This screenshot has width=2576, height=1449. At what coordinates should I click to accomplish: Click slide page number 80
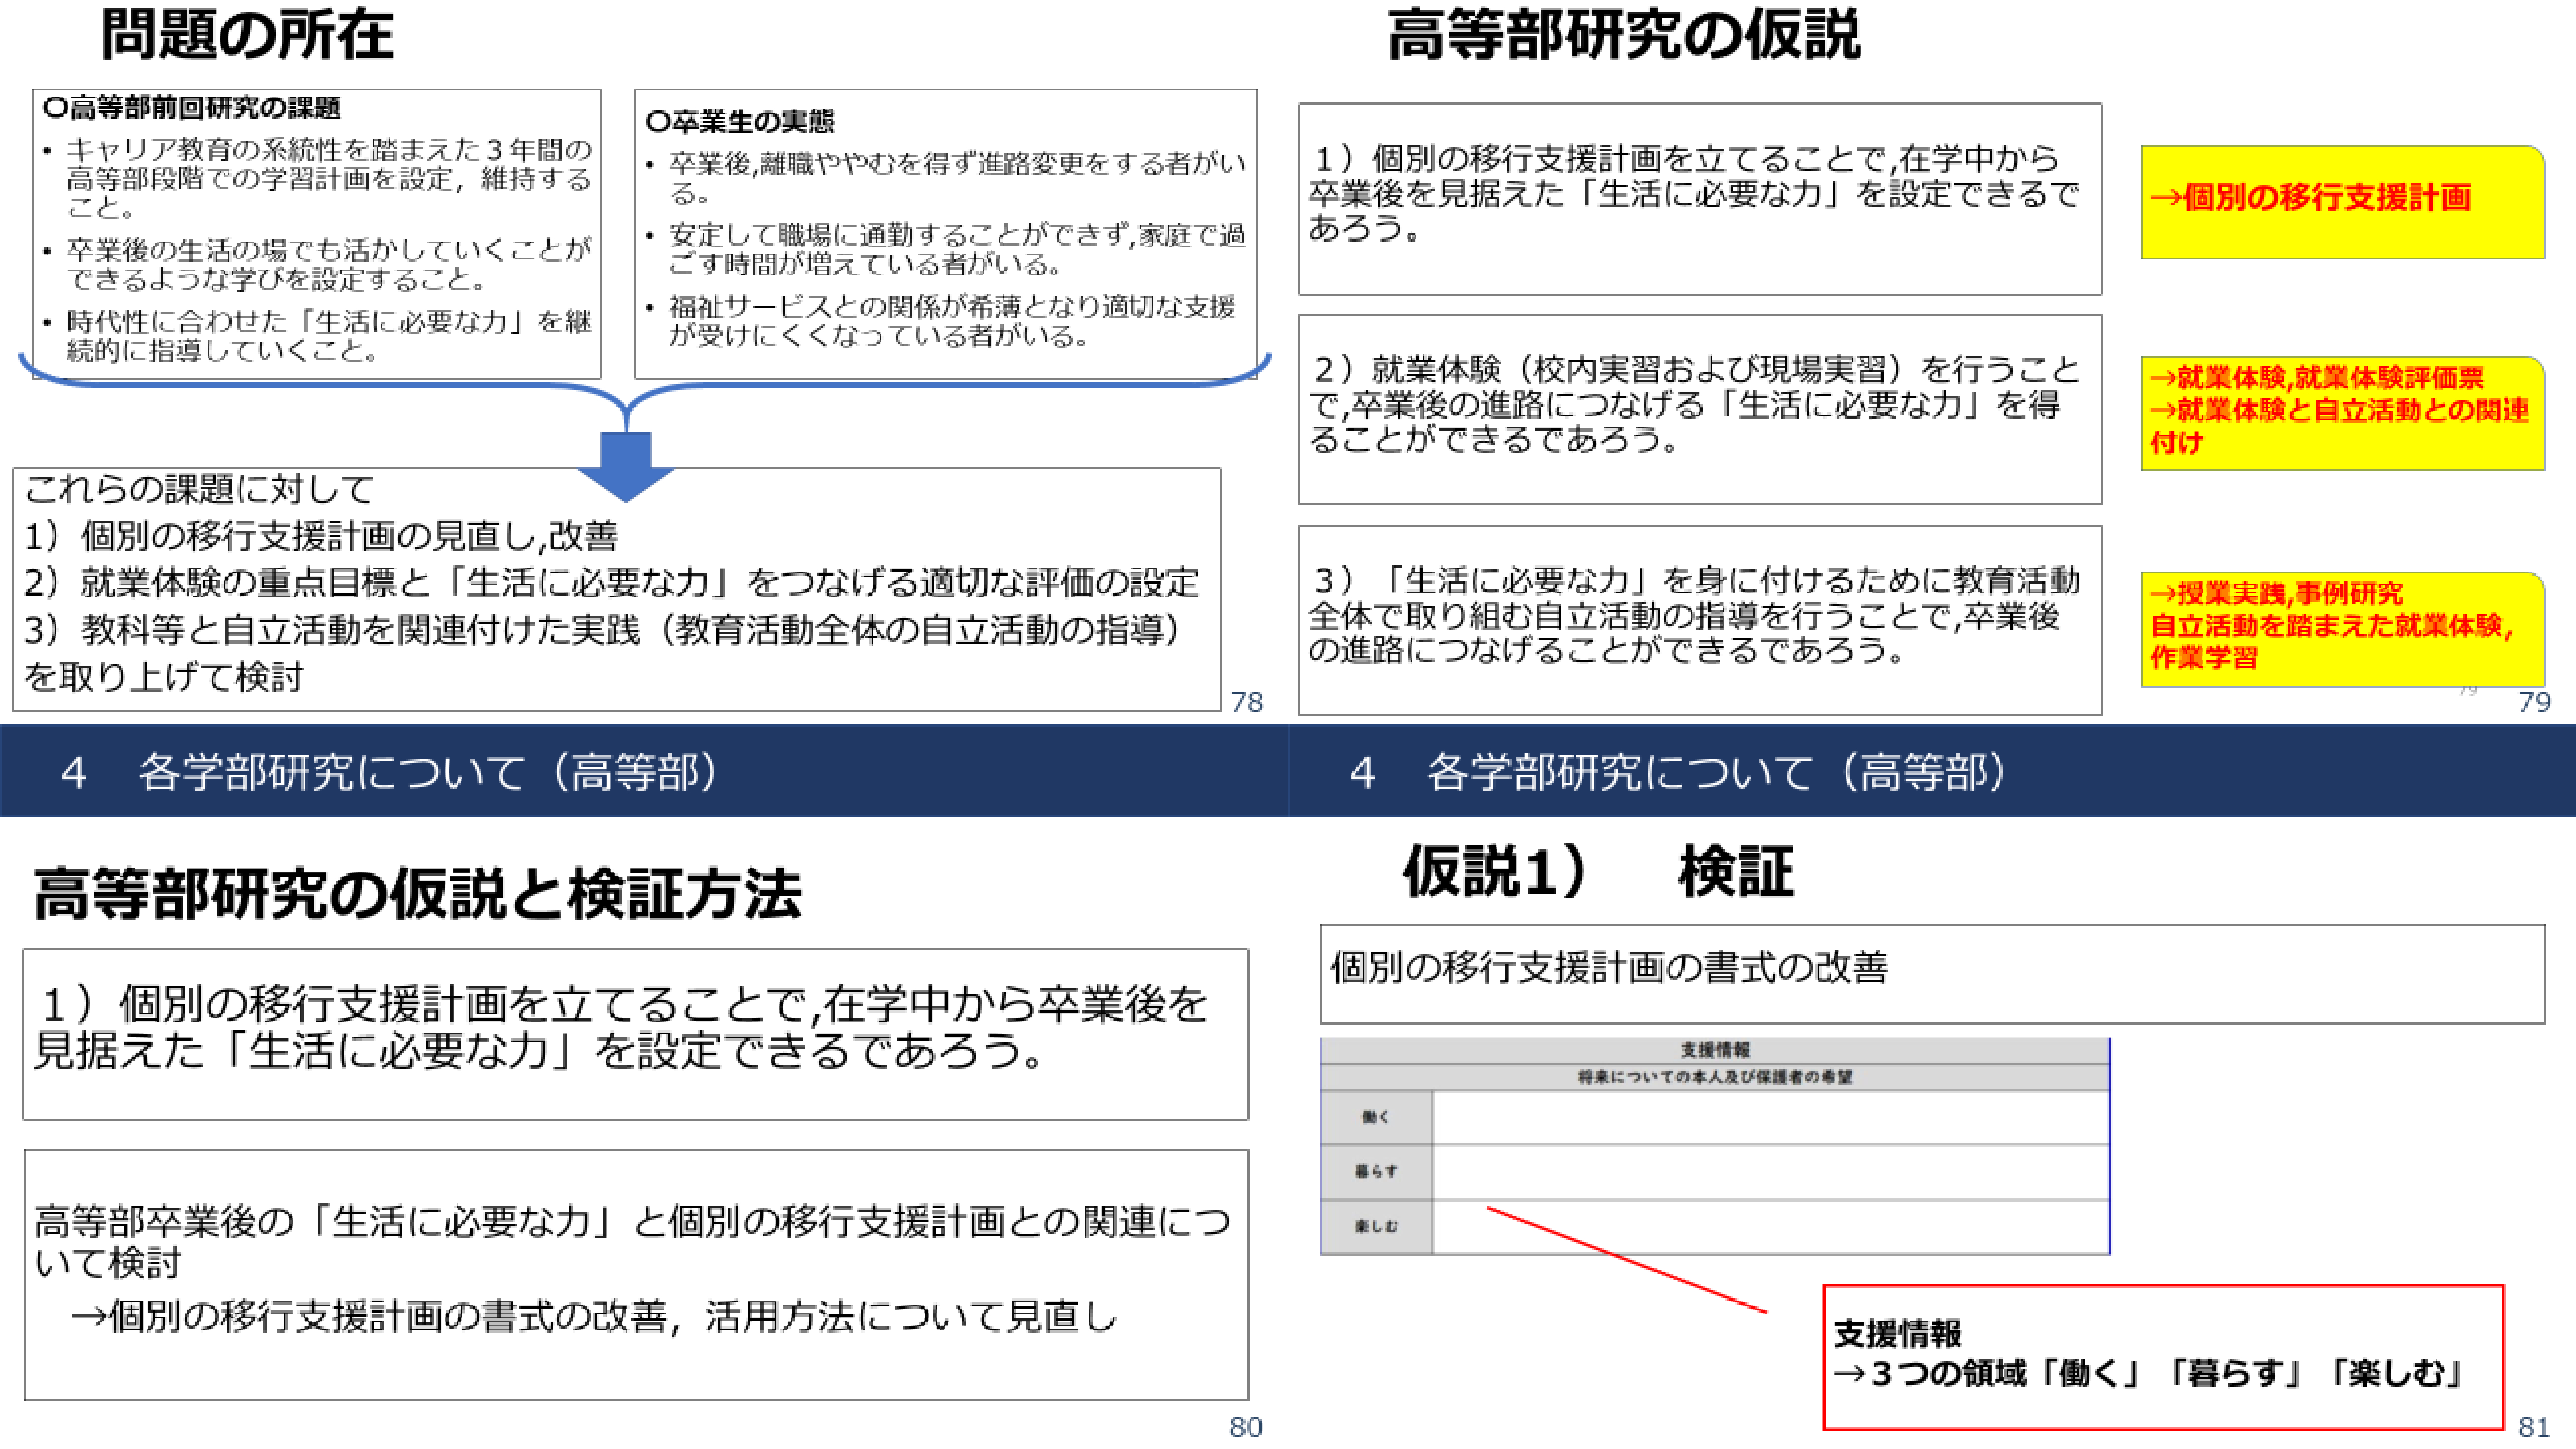click(x=1246, y=1427)
